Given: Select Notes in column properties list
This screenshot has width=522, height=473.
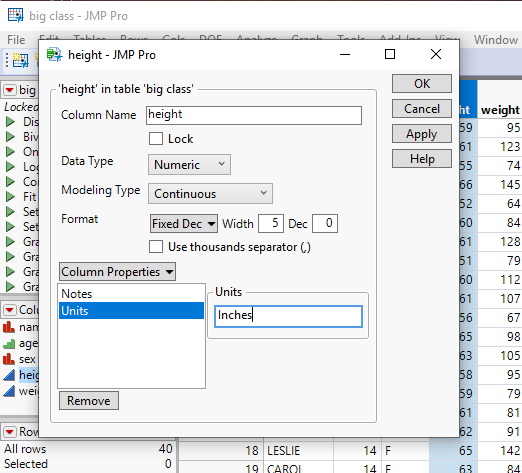Looking at the screenshot, I should point(131,294).
